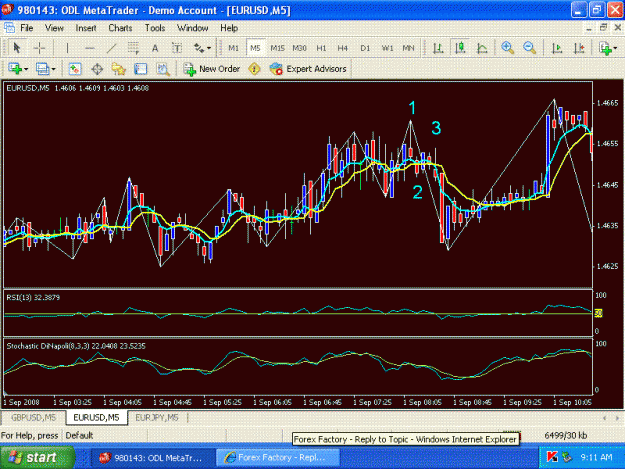The width and height of the screenshot is (625, 469).
Task: Switch timeframe to H1
Action: tap(321, 48)
